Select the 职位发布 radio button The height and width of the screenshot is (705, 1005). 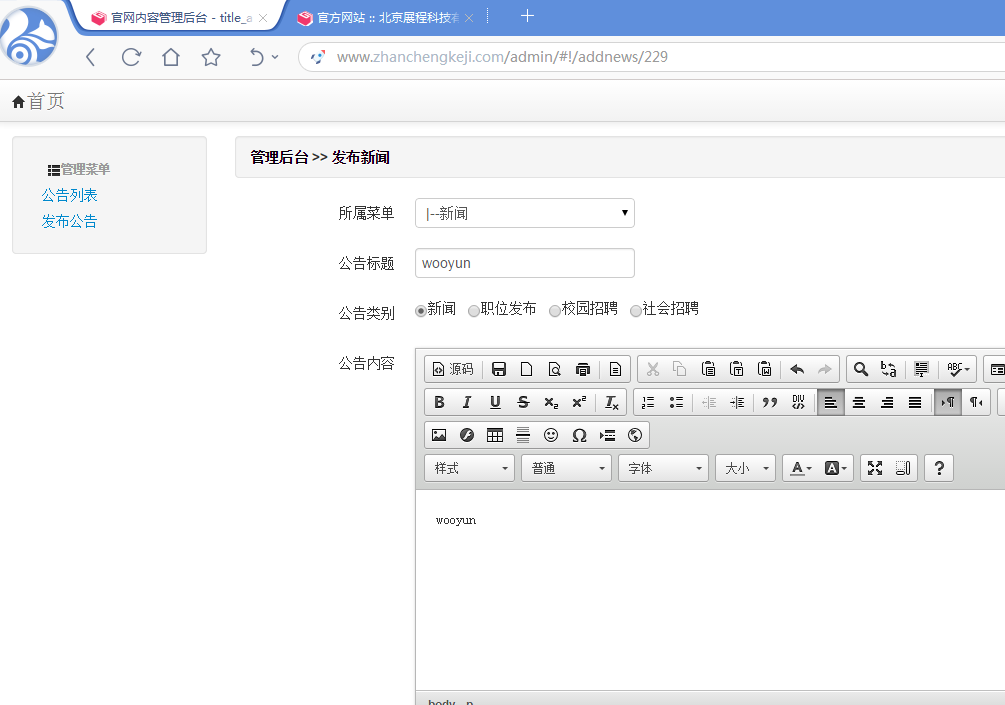pyautogui.click(x=474, y=311)
